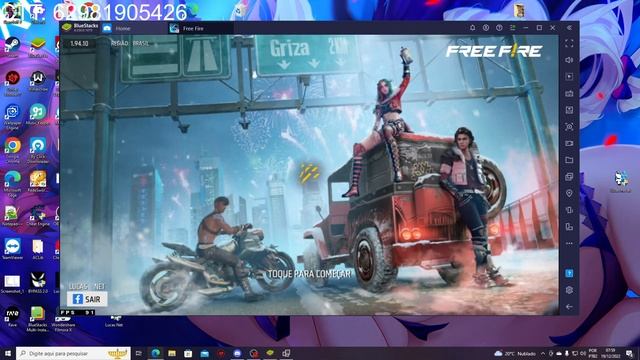The width and height of the screenshot is (640, 360).
Task: Open the BYPASS 2.0 desktop shortcut
Action: (x=38, y=283)
